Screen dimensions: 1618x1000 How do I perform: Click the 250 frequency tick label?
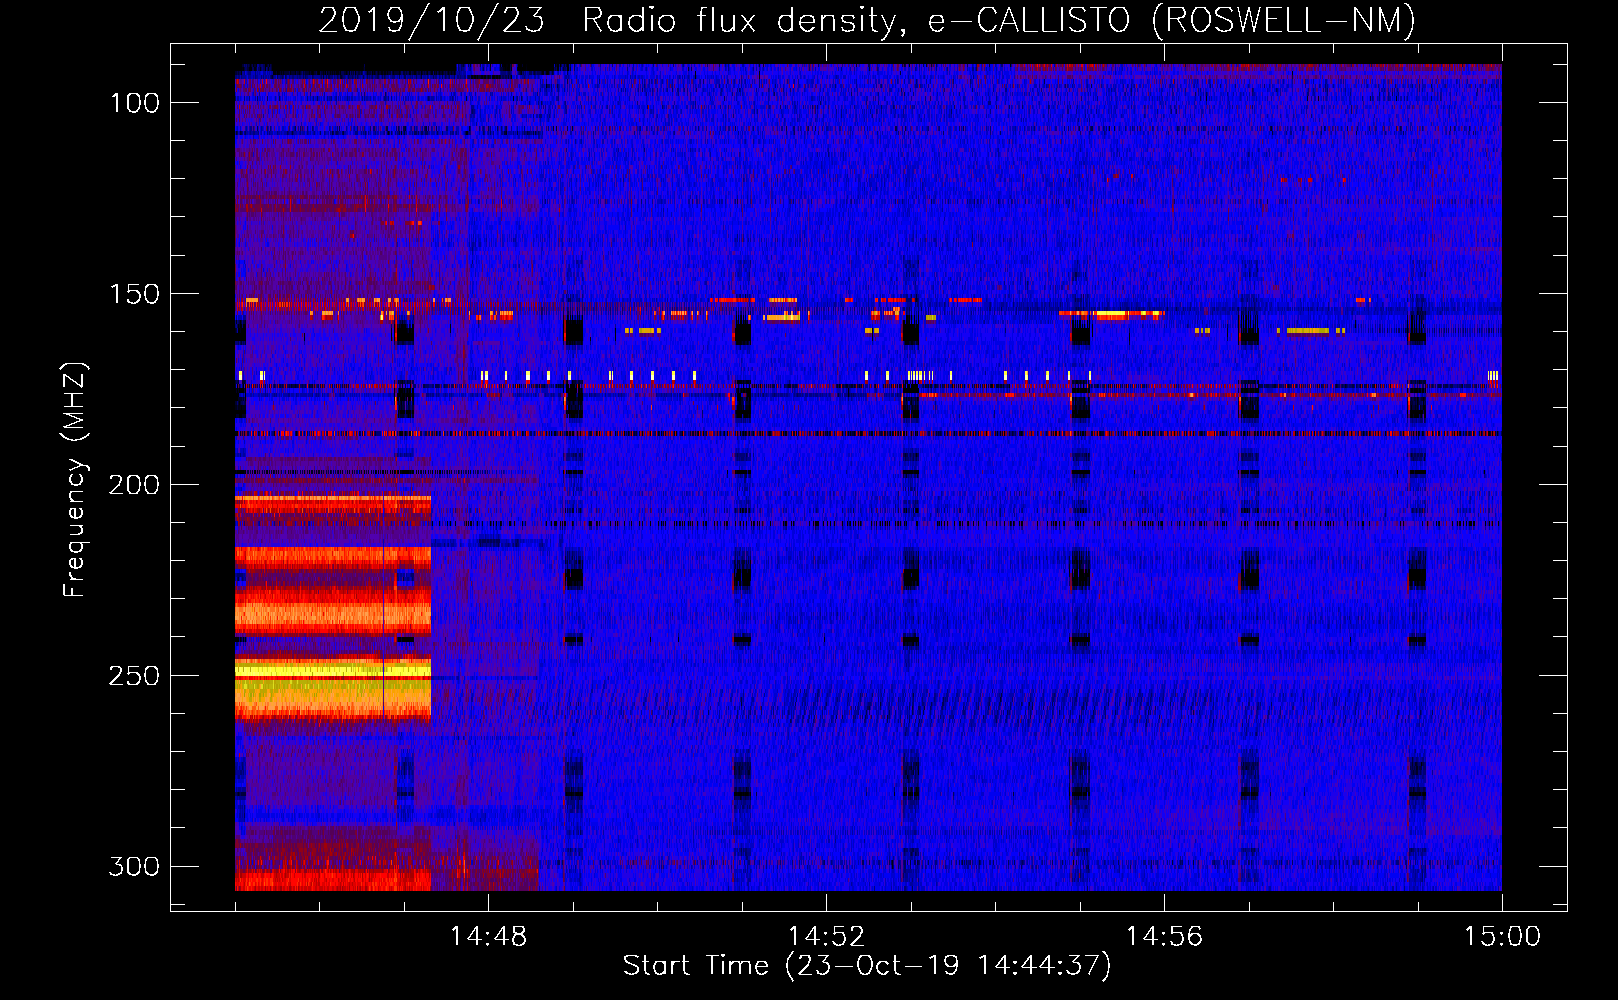tap(134, 676)
